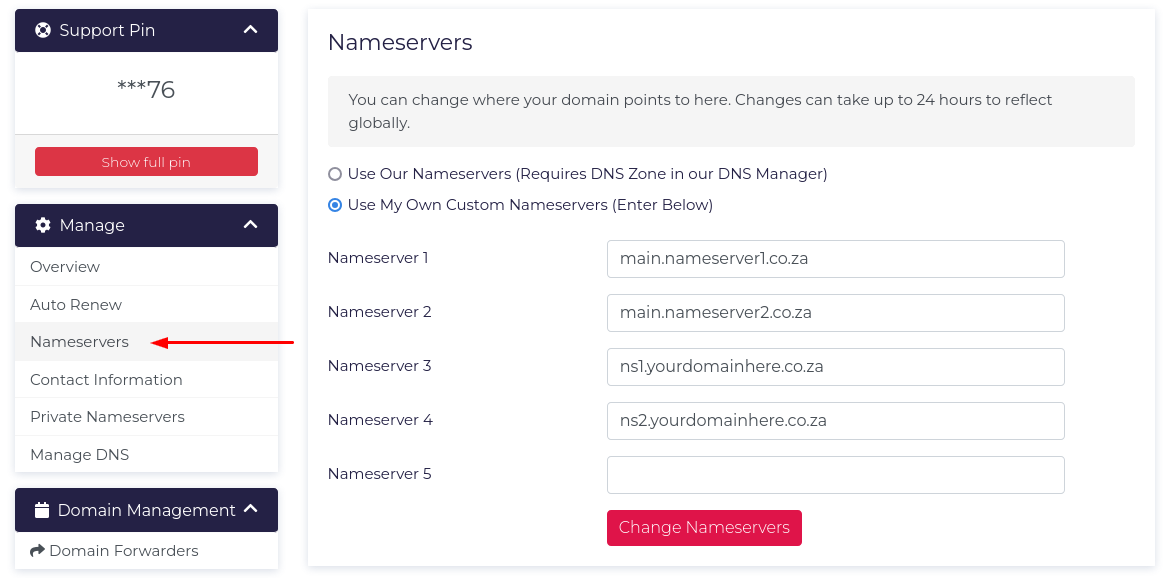Select the Nameservers sidebar item
Viewport: 1170px width, 578px height.
click(x=79, y=342)
